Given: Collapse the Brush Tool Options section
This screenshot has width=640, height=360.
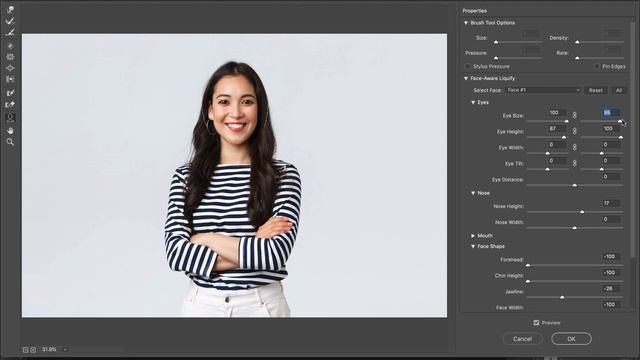Looking at the screenshot, I should 466,23.
